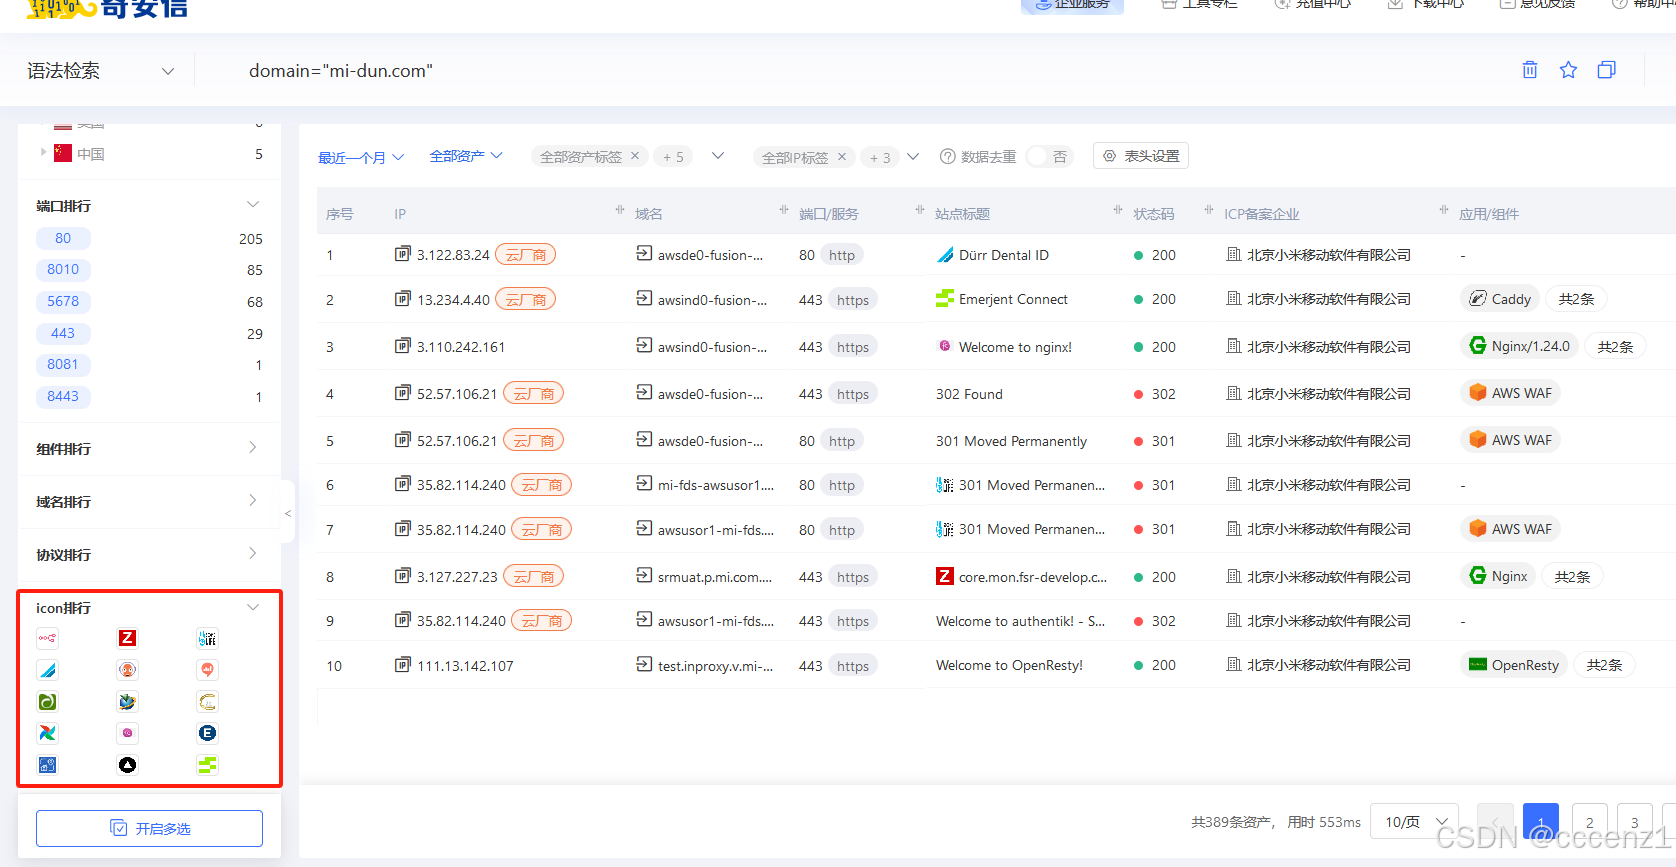Filter by the green rounded-square favicon

click(x=47, y=702)
